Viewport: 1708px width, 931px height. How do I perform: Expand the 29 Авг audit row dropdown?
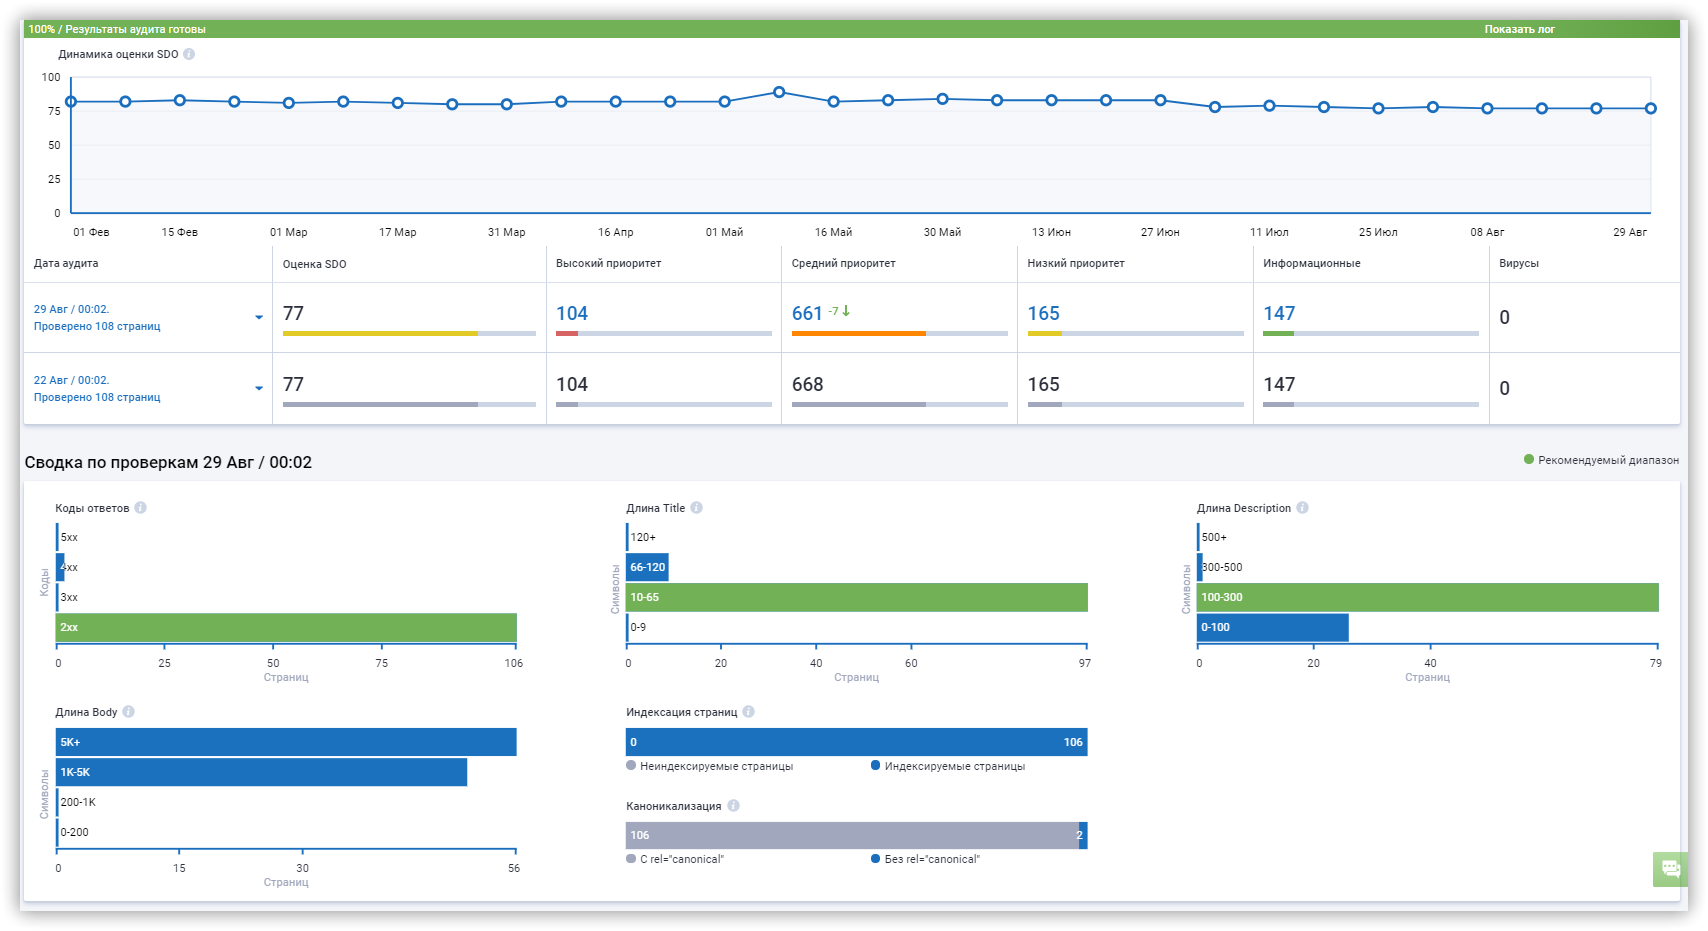[x=259, y=317]
